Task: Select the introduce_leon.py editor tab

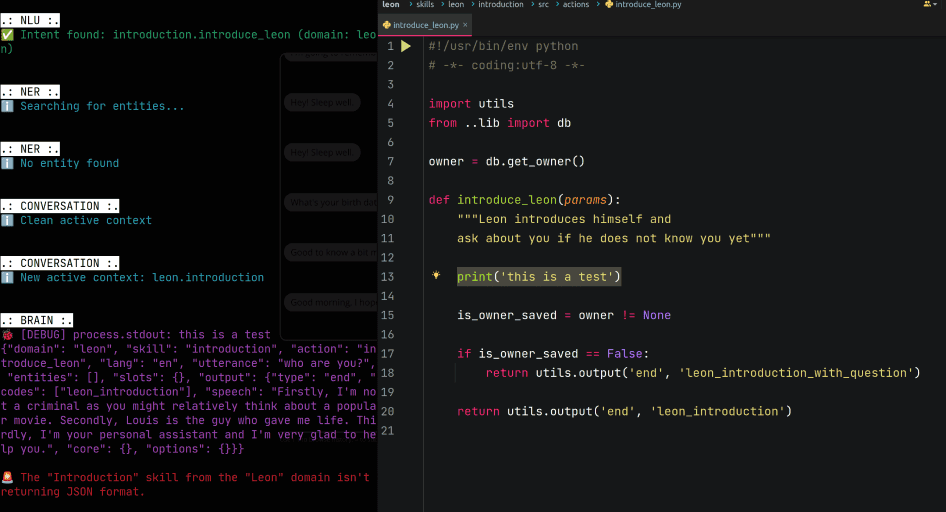Action: pos(425,25)
